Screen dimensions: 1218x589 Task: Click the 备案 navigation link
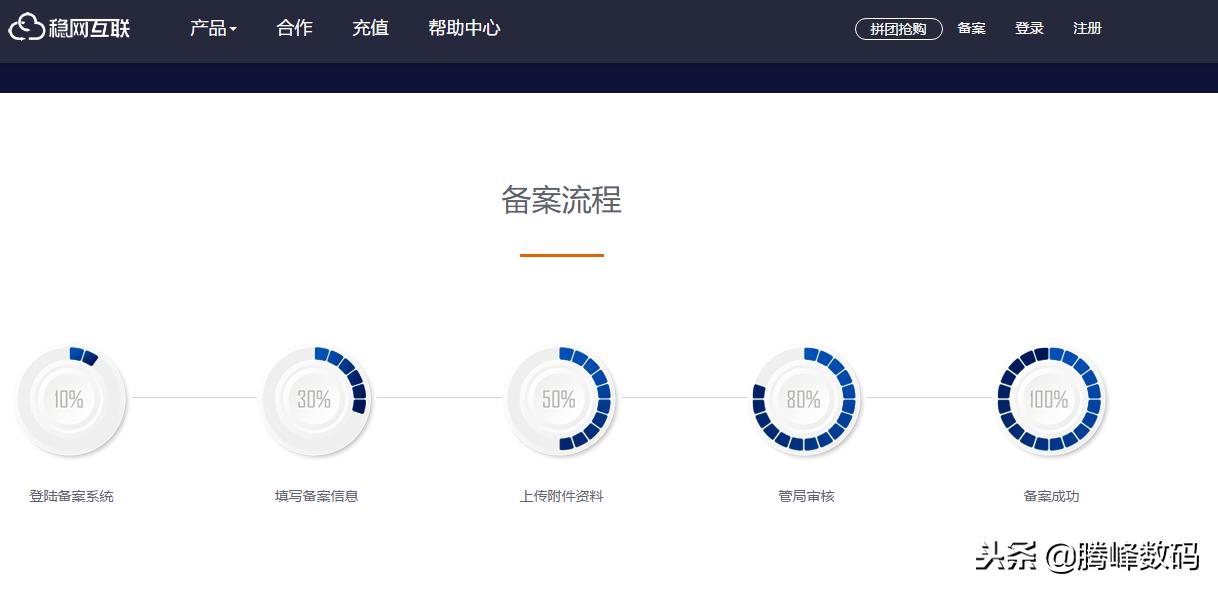[x=970, y=29]
